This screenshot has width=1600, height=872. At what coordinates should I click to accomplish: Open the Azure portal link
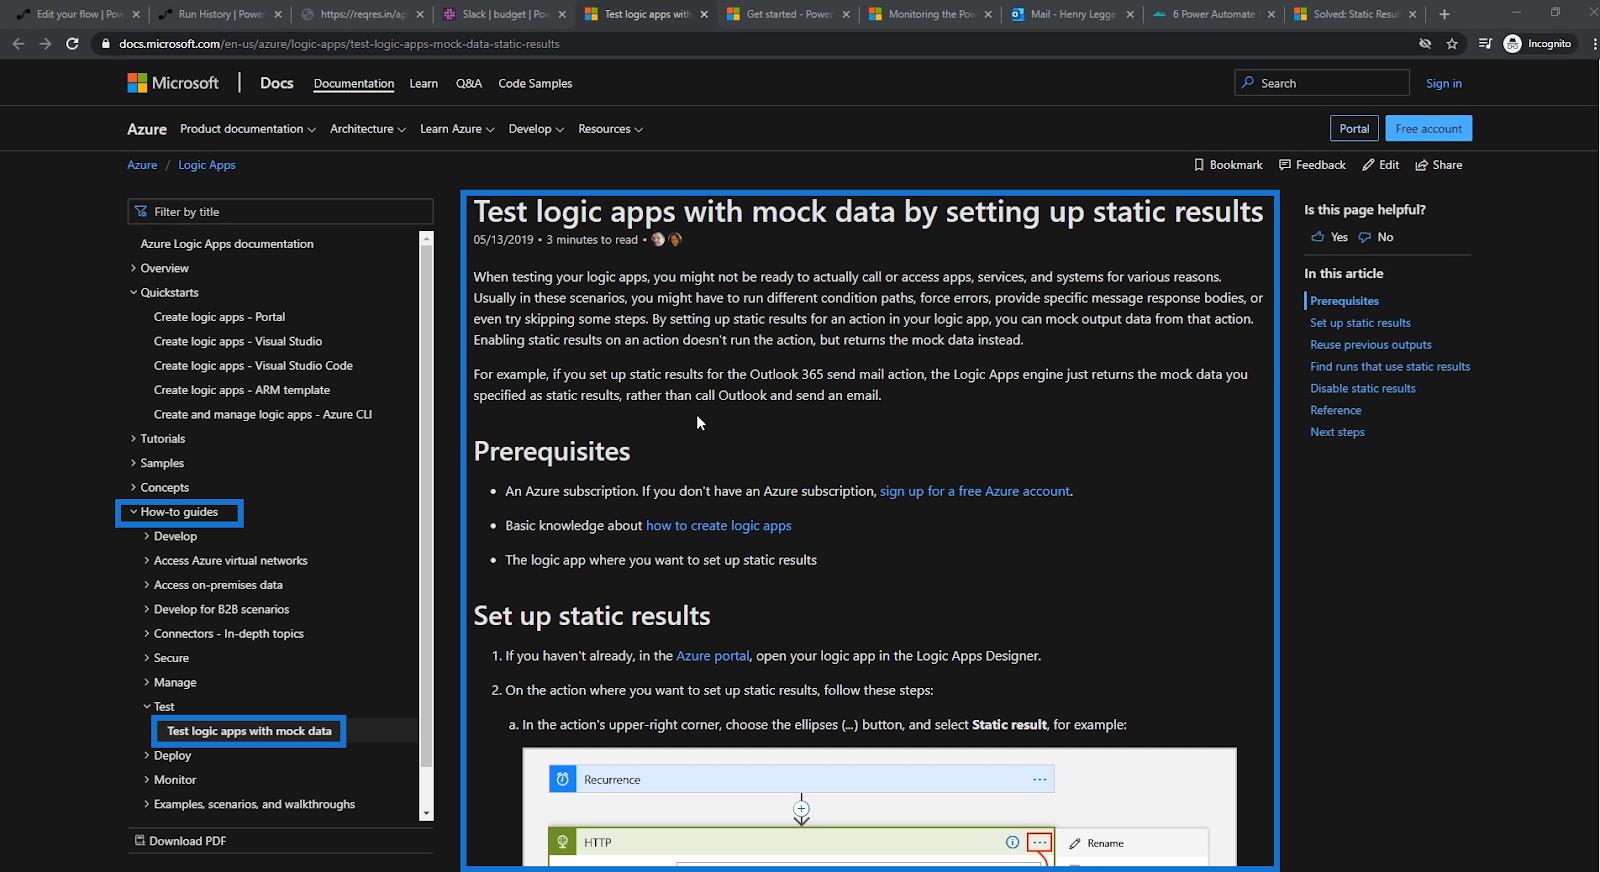coord(712,656)
